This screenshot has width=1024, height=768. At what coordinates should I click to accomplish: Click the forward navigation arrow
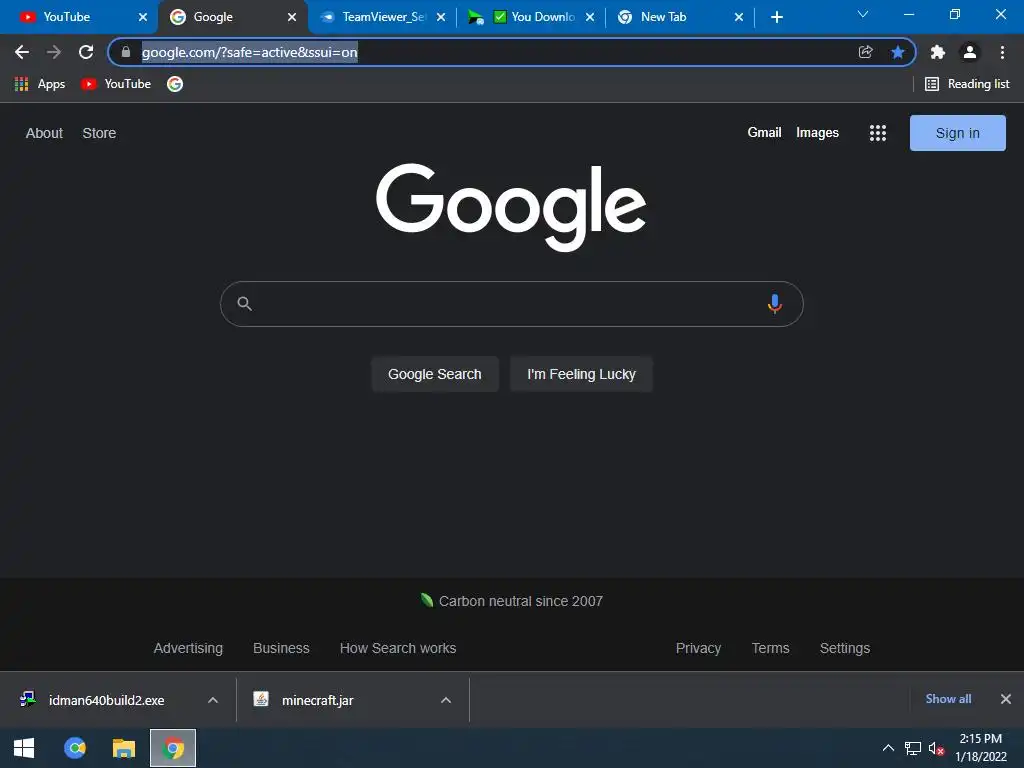[x=54, y=52]
